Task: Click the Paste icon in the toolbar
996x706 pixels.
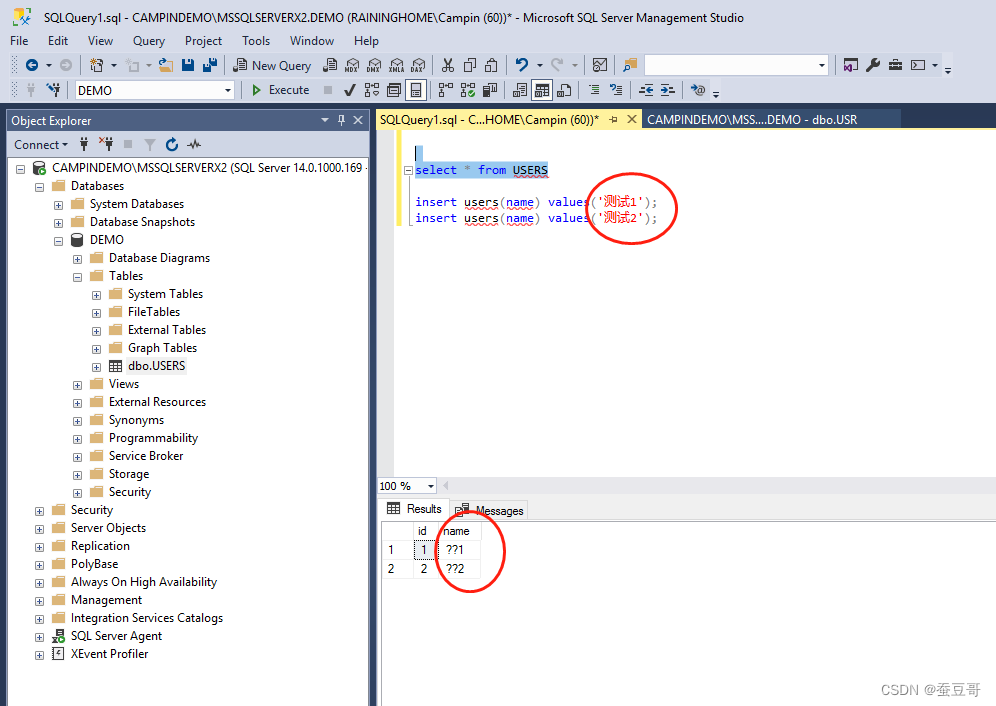Action: 491,65
